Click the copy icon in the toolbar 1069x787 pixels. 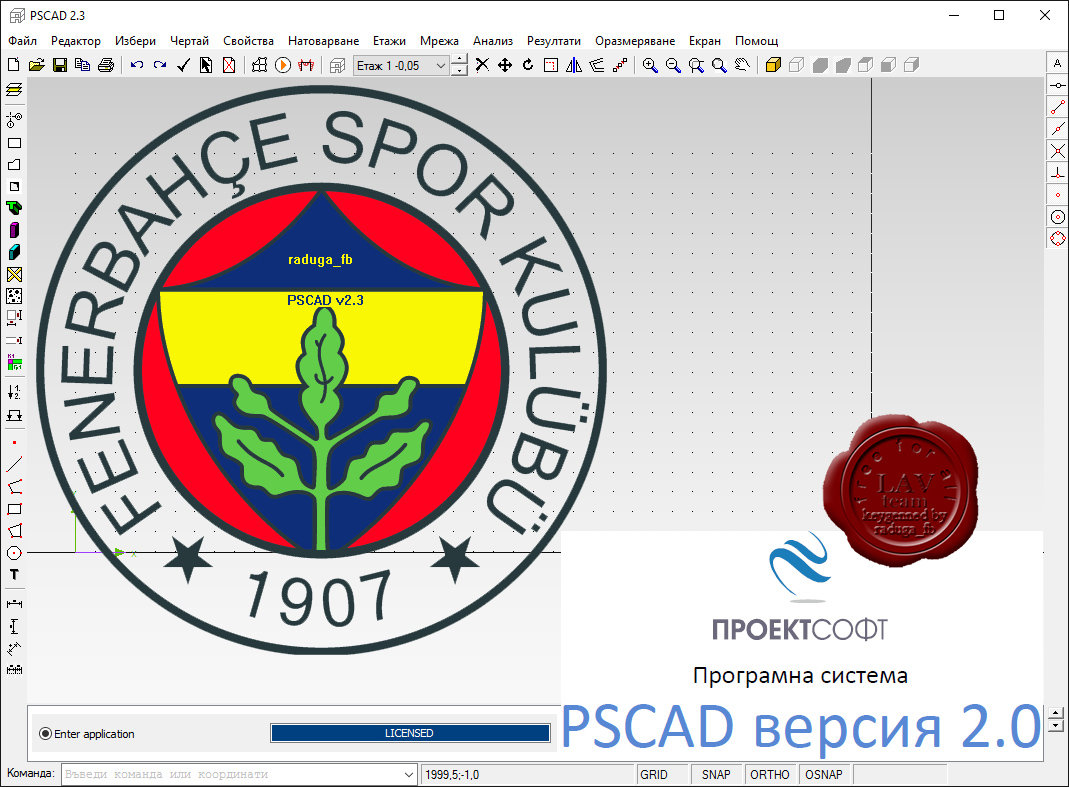[82, 65]
